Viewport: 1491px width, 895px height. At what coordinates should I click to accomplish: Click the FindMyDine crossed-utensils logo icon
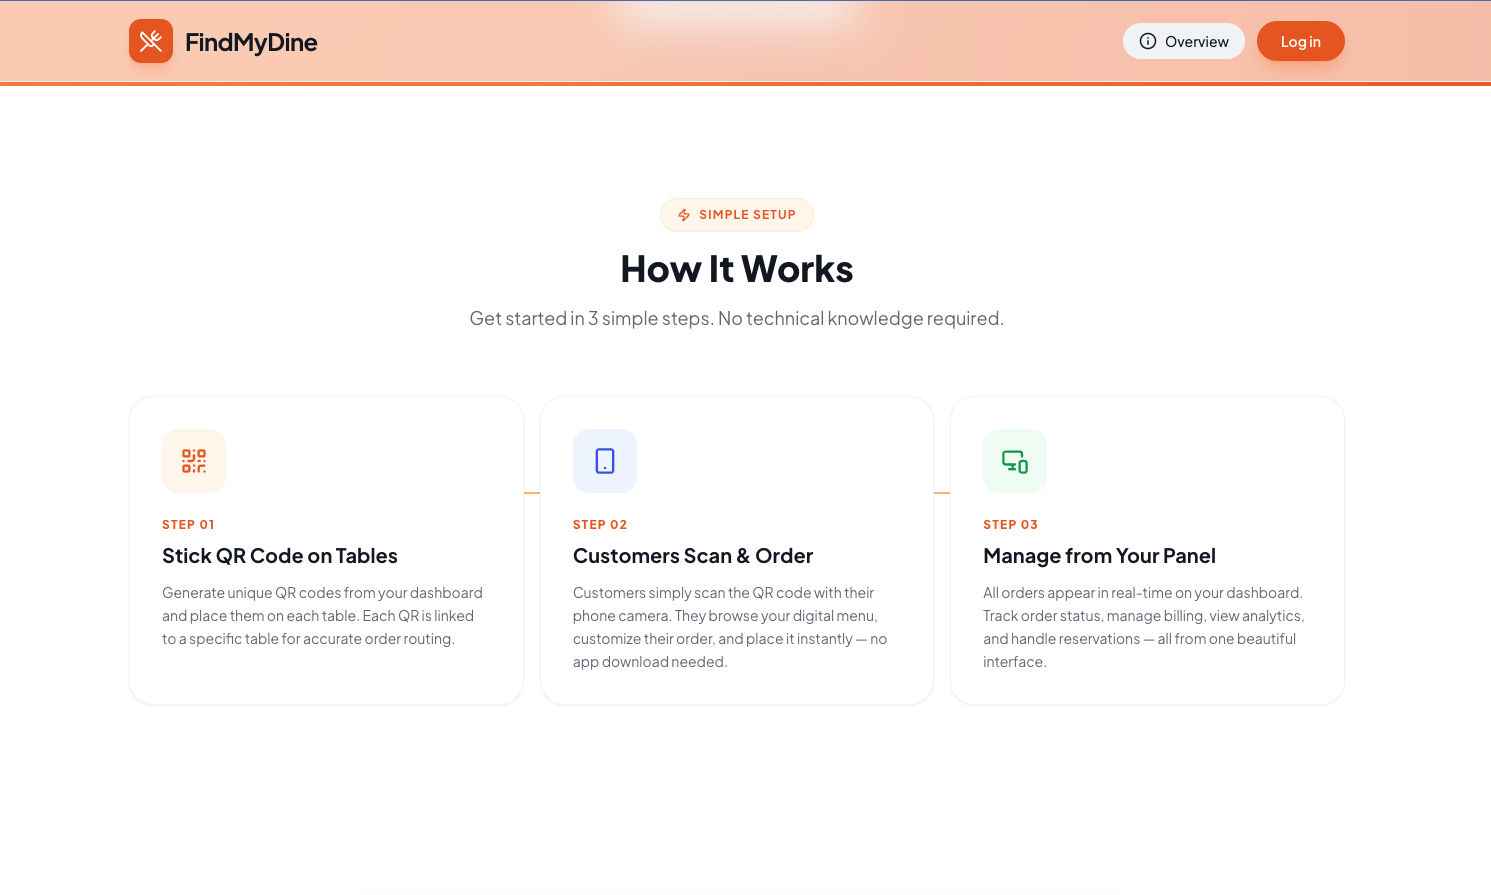coord(151,41)
